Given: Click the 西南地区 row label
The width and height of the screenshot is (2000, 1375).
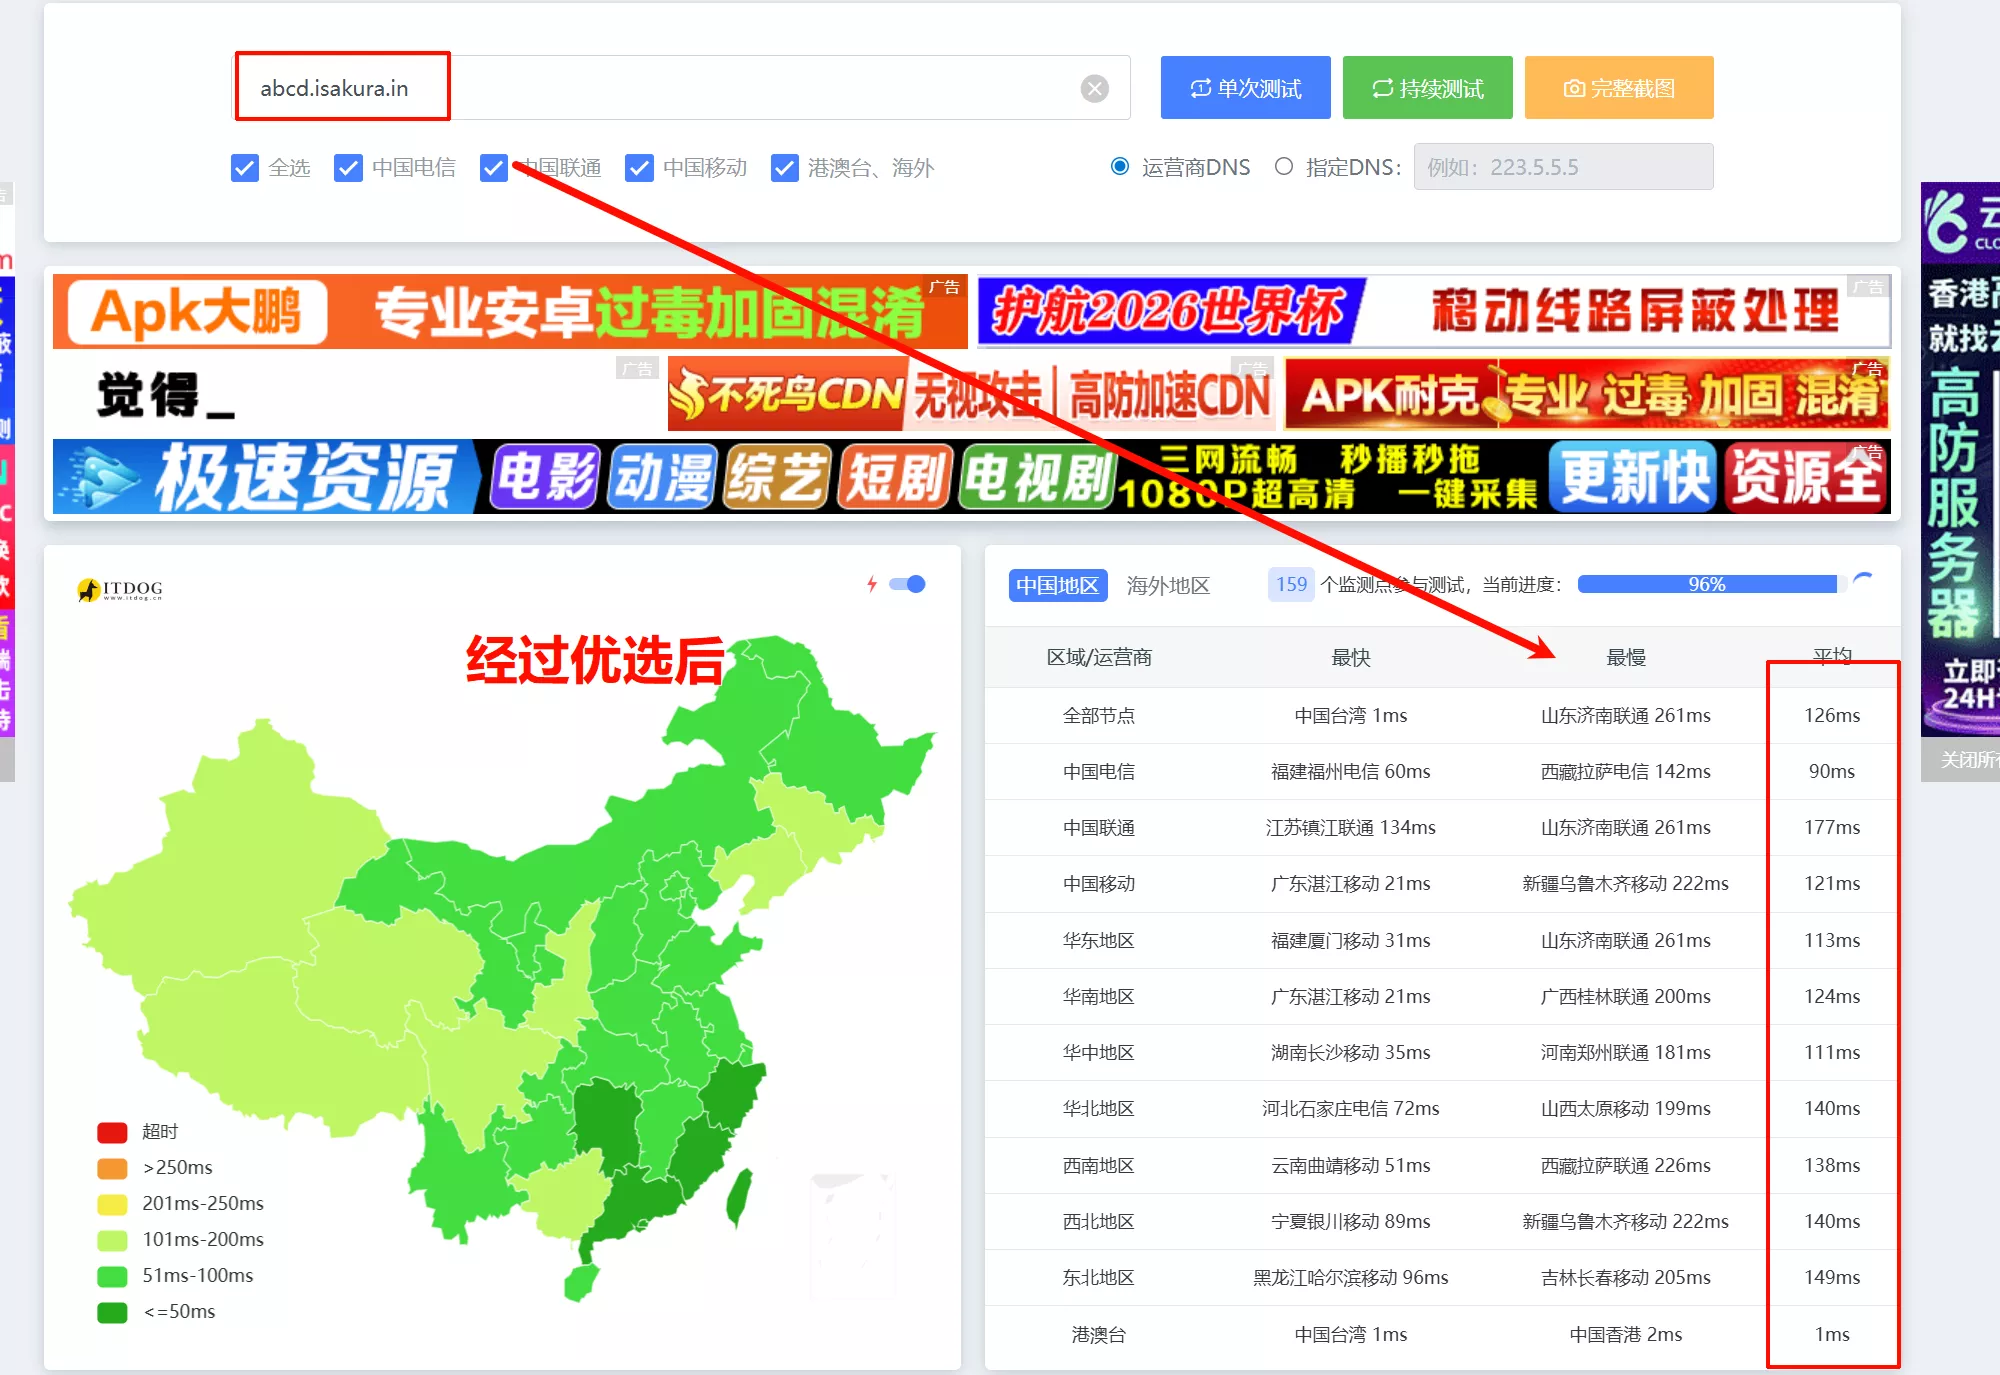Looking at the screenshot, I should (x=1099, y=1165).
